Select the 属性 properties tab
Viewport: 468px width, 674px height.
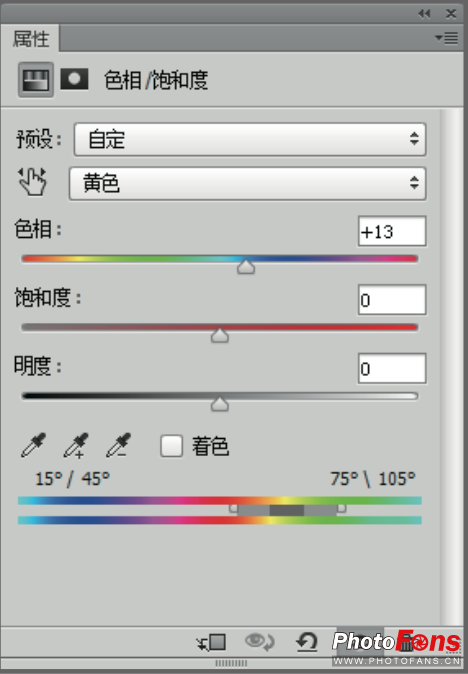pos(31,39)
